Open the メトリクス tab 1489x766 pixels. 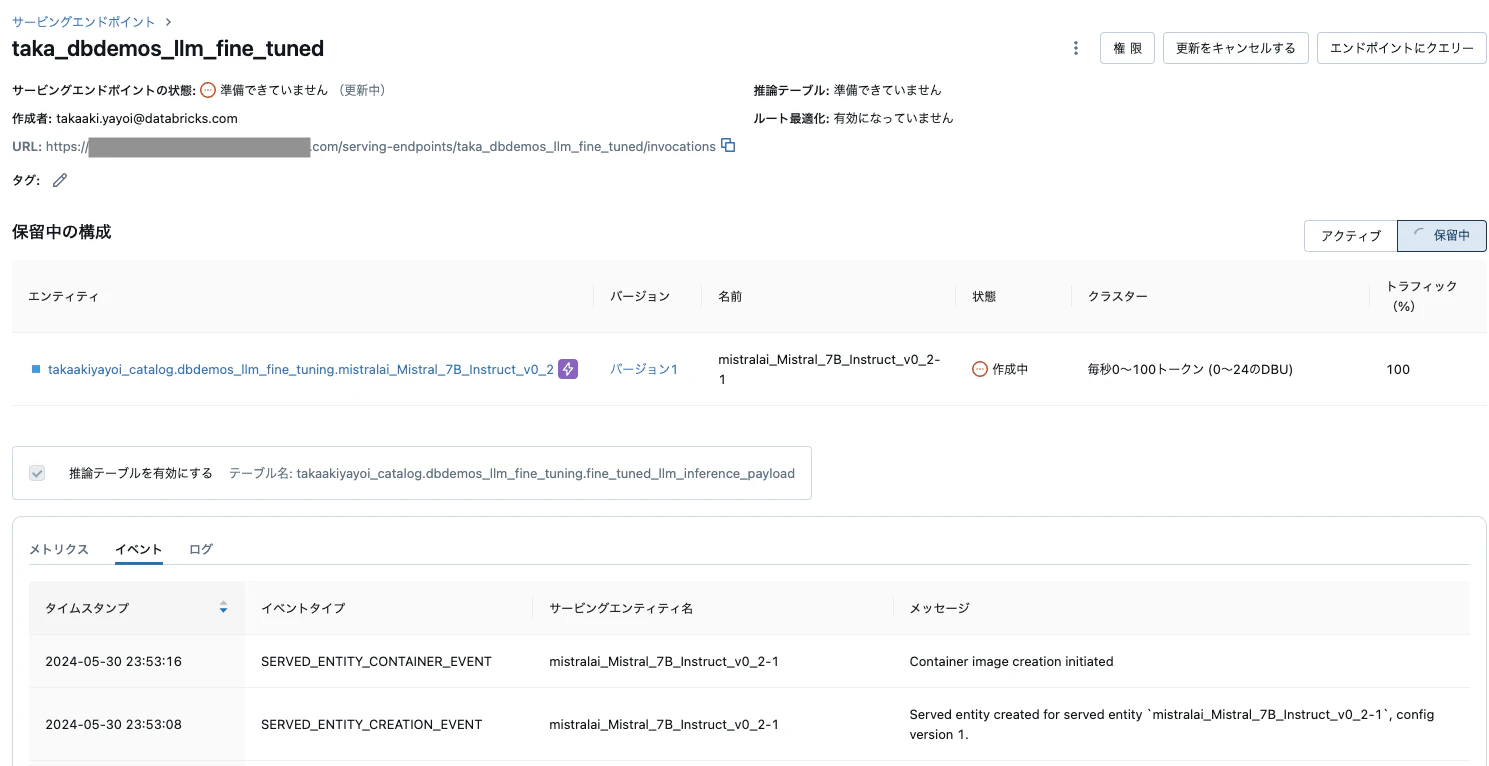[x=59, y=549]
